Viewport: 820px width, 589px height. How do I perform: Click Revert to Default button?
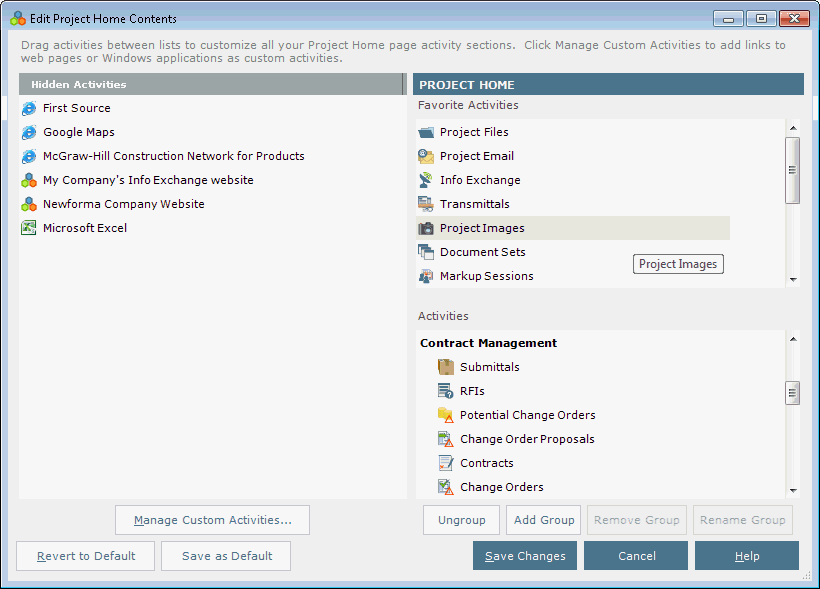coord(86,556)
